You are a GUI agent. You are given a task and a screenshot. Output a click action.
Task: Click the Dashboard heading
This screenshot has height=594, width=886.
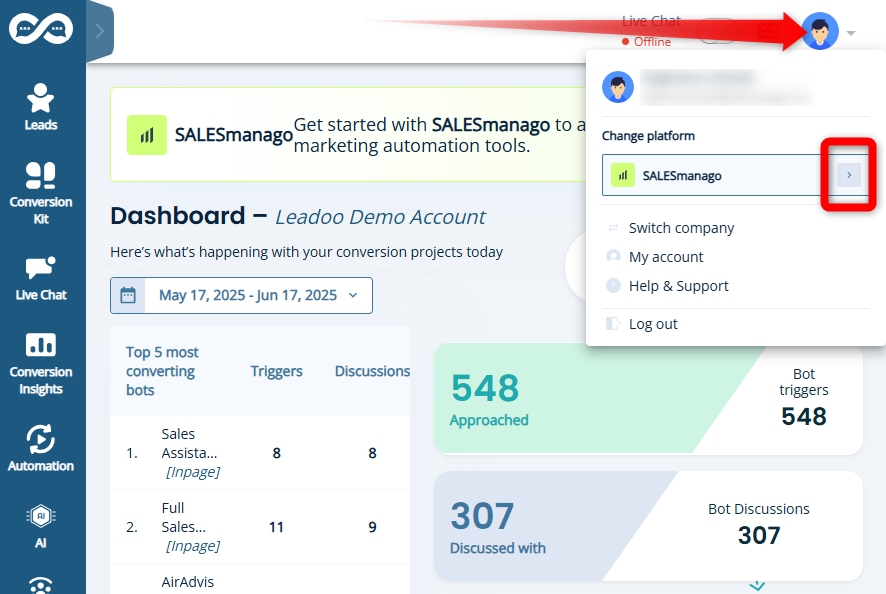point(178,216)
